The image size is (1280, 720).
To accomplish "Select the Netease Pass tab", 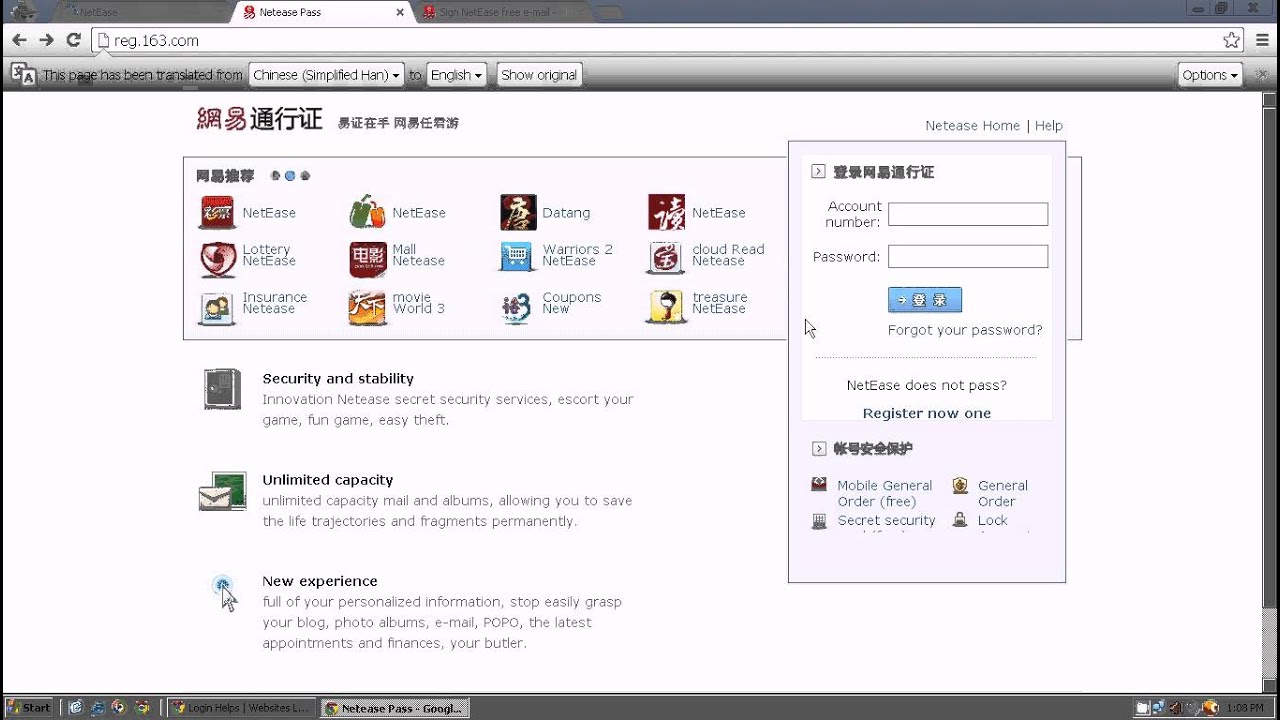I will pos(320,12).
